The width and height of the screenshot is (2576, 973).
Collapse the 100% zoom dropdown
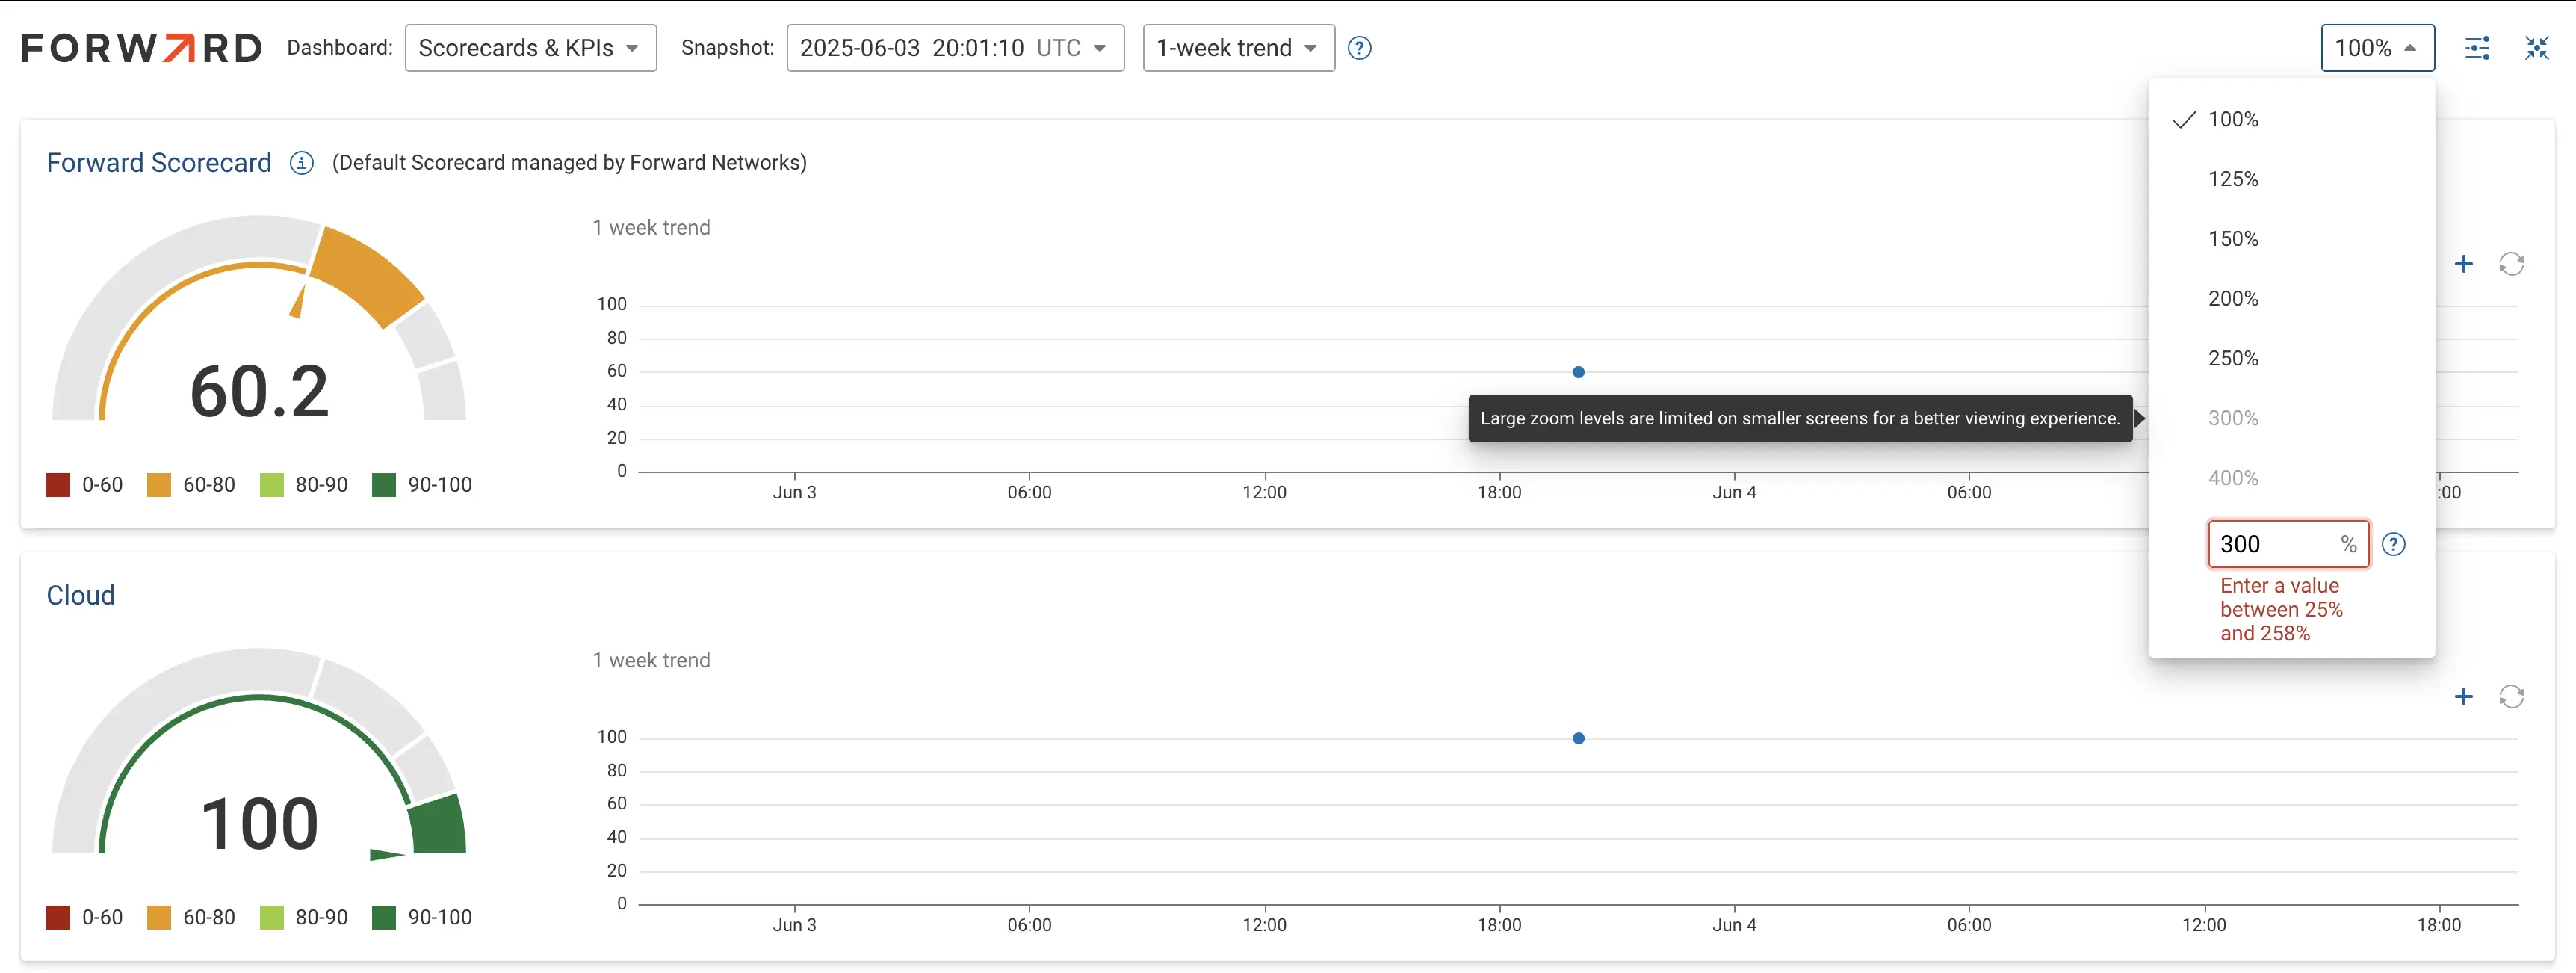tap(2377, 48)
